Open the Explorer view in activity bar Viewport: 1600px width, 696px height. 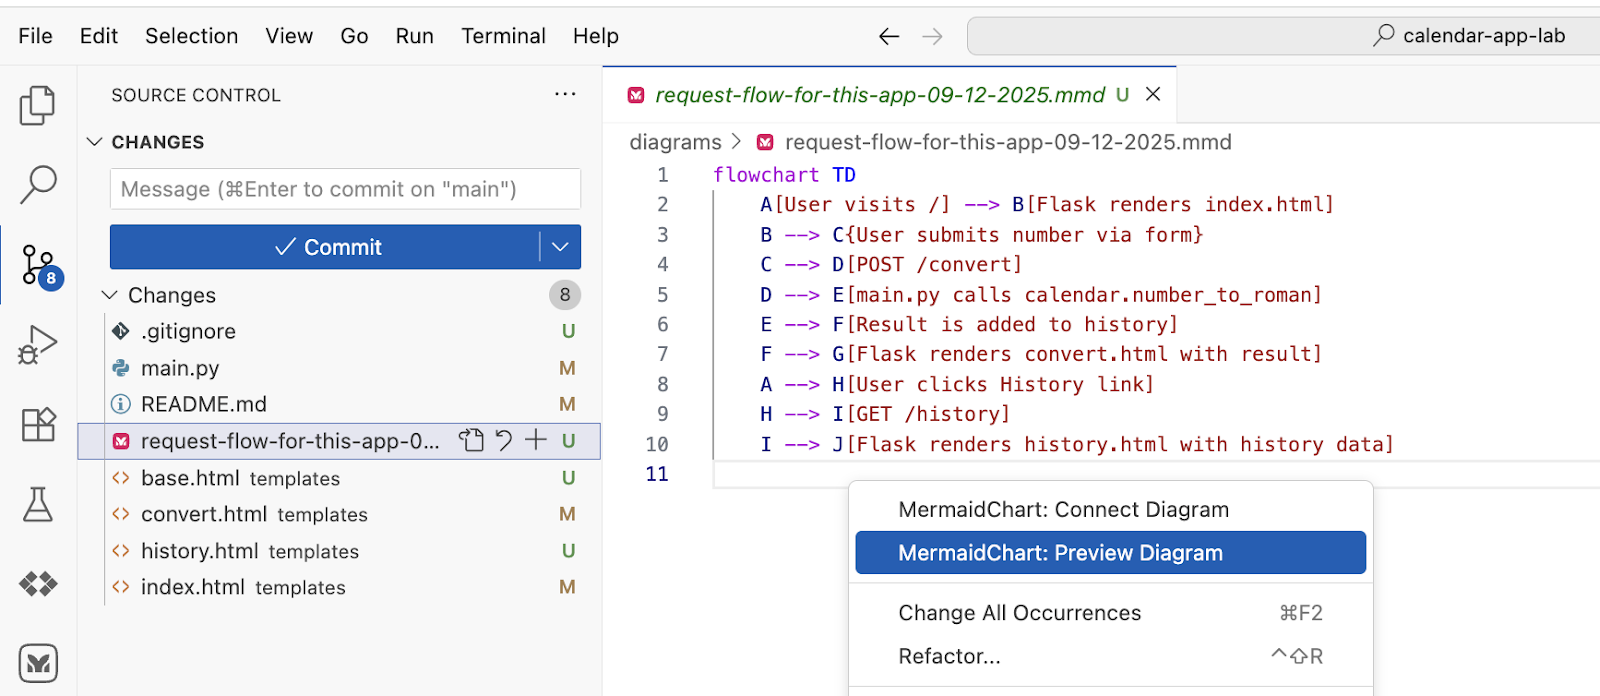(38, 106)
